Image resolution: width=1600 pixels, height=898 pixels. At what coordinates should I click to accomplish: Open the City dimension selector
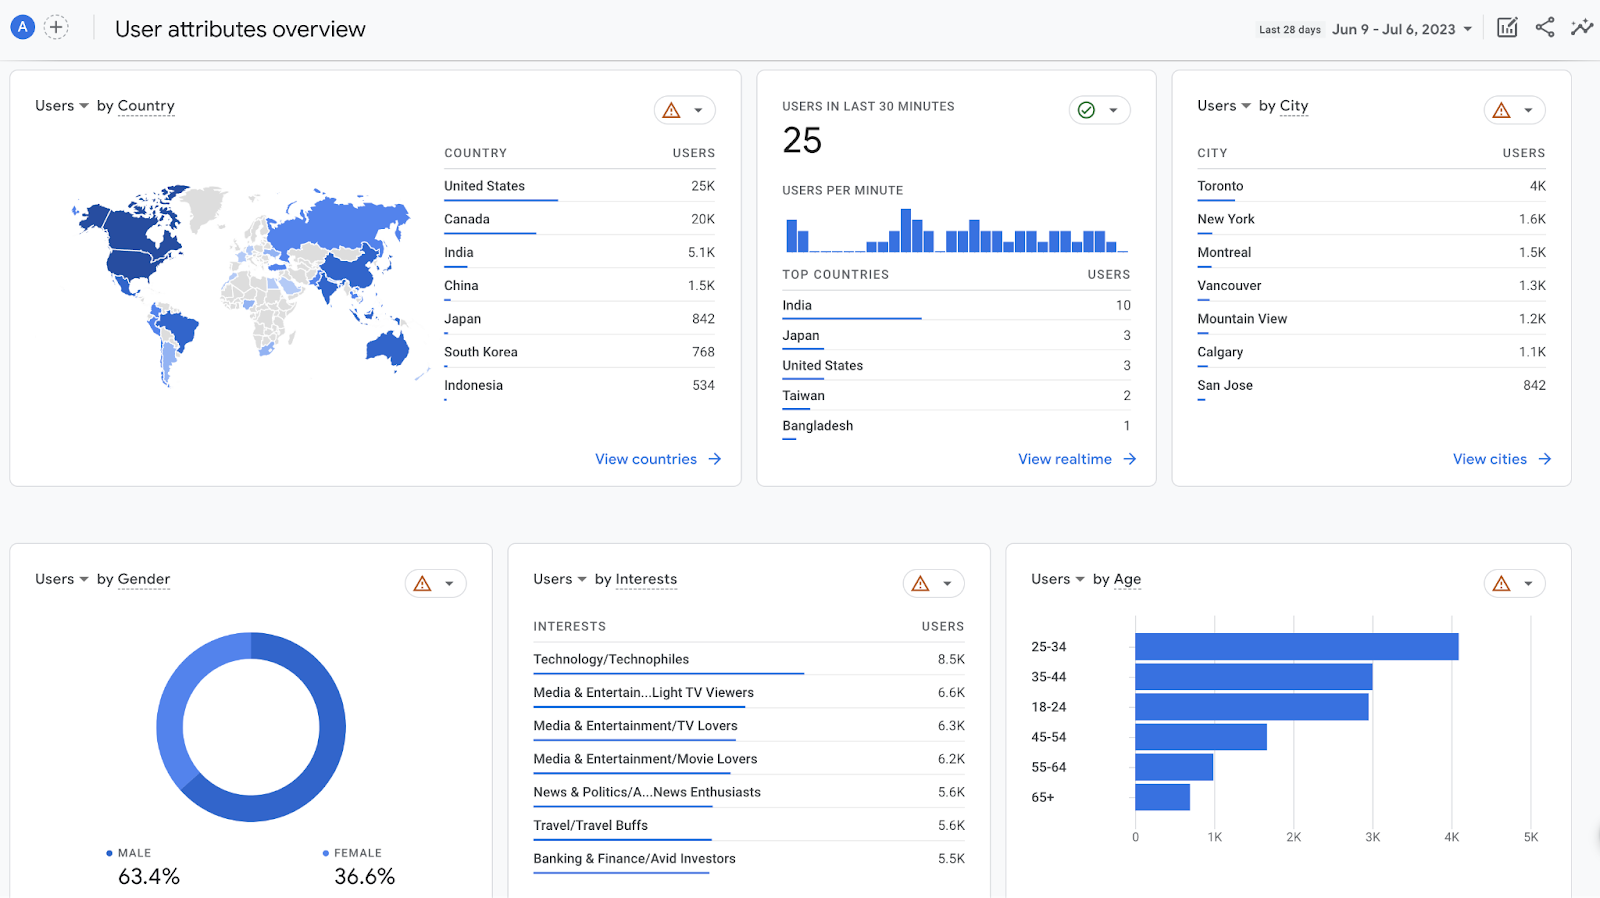[1294, 106]
